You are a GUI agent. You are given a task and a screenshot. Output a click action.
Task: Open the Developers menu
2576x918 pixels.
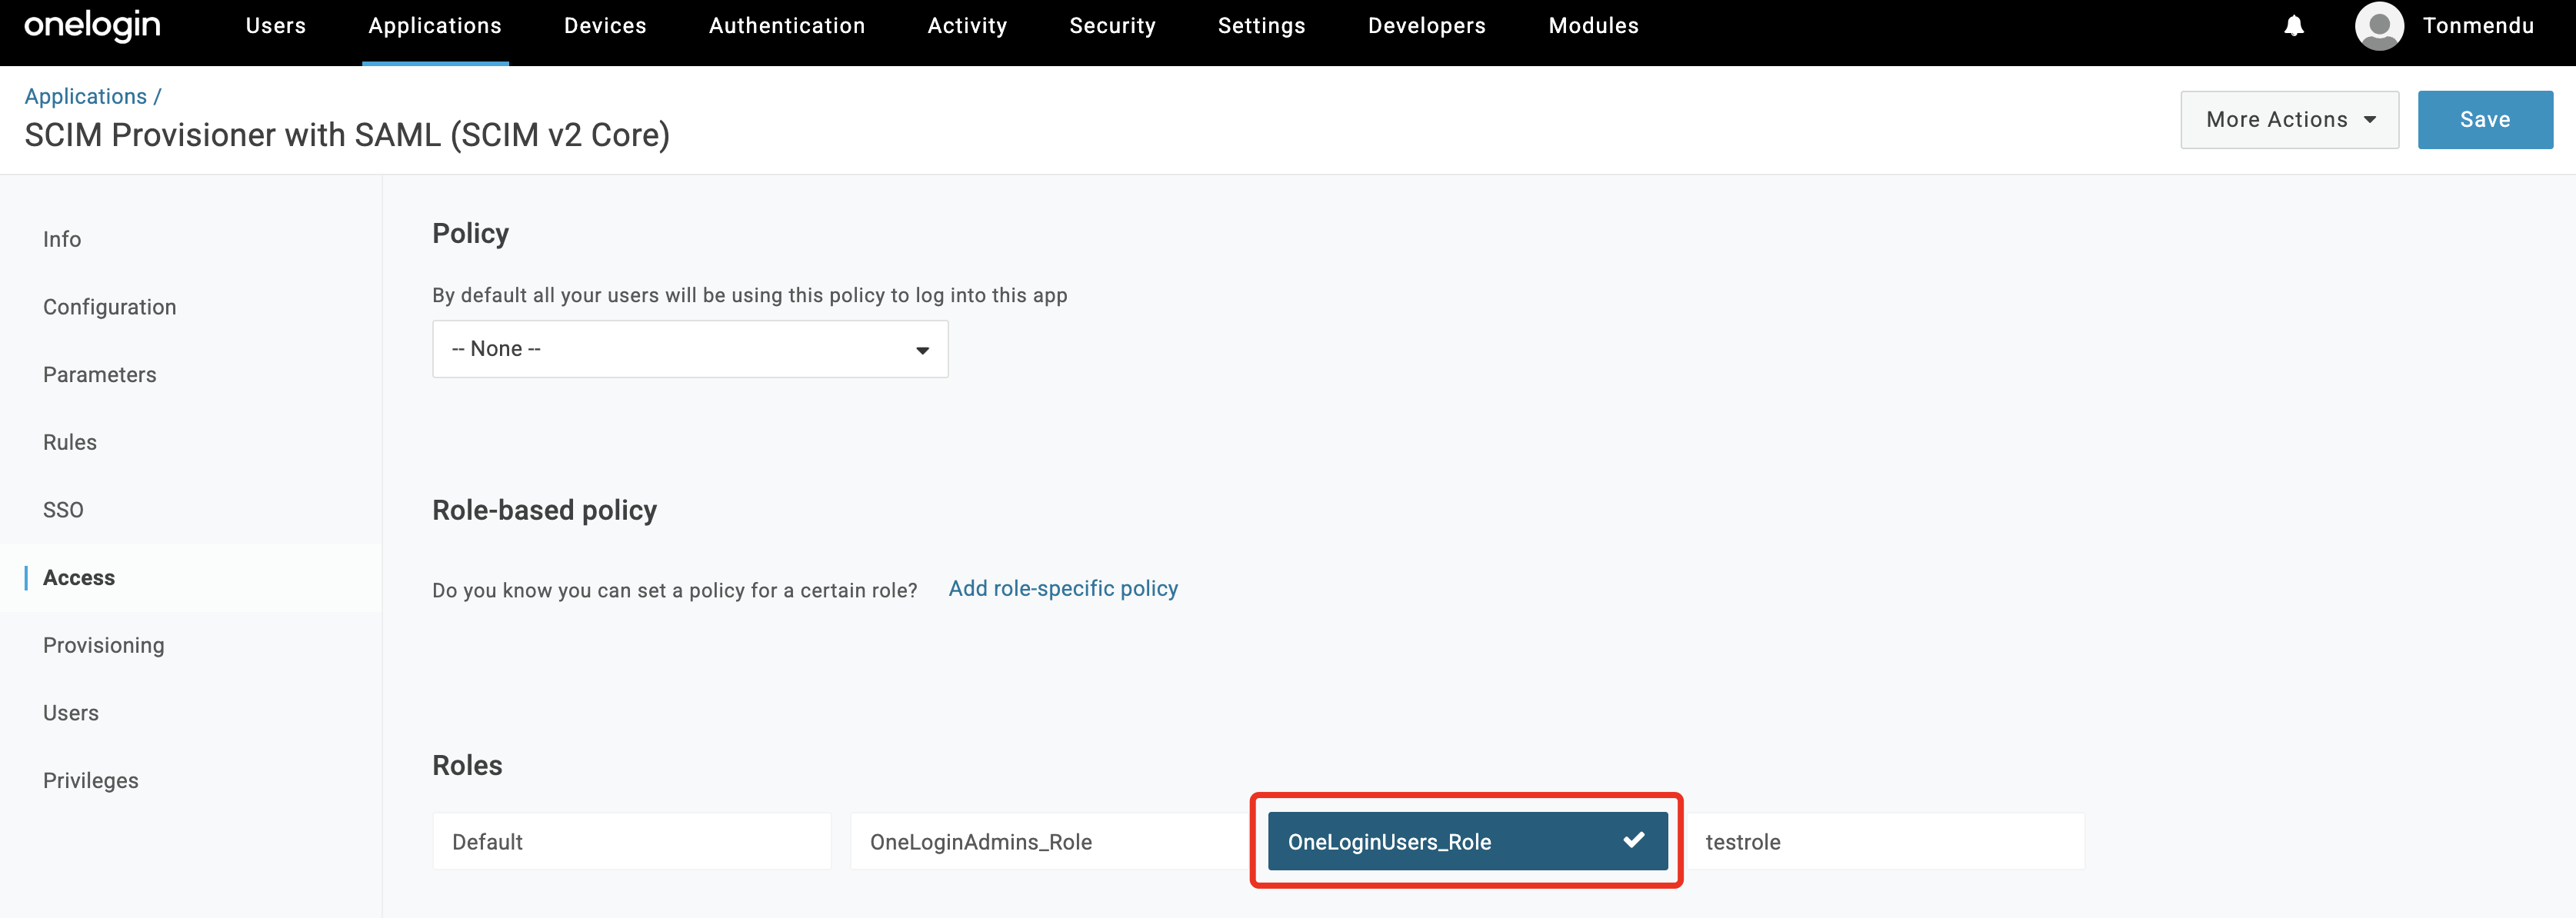[x=1426, y=26]
